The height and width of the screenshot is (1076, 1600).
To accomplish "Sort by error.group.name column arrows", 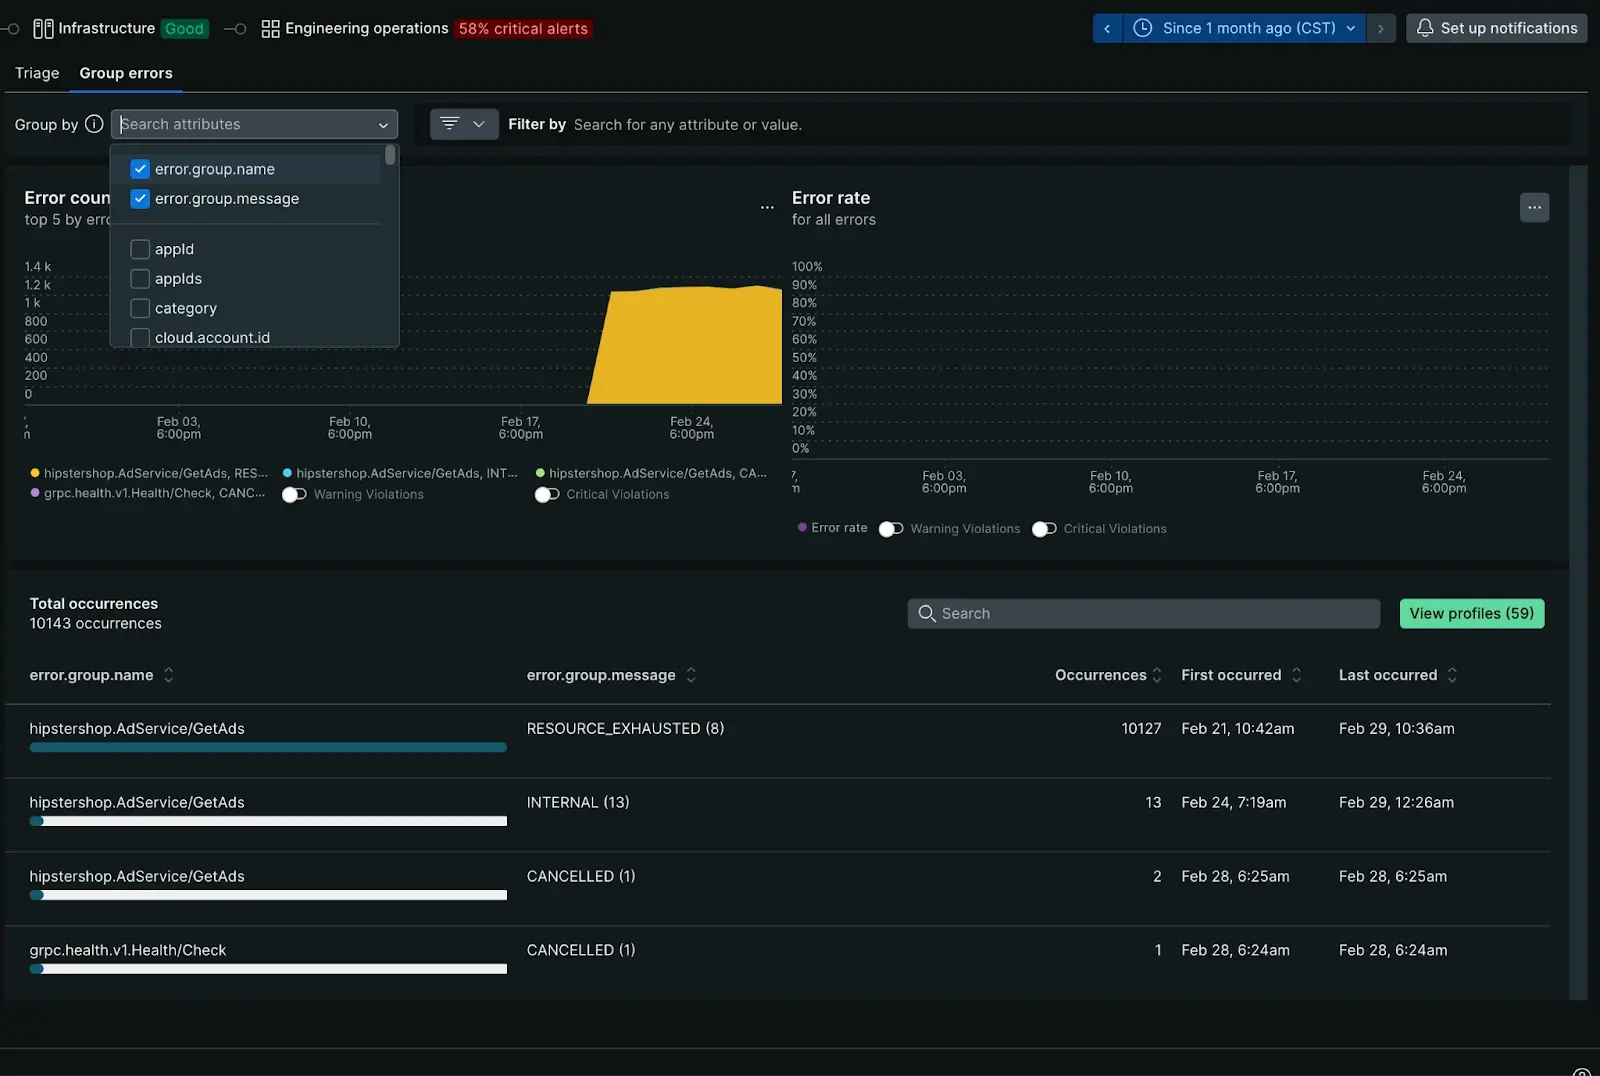I will [x=168, y=675].
